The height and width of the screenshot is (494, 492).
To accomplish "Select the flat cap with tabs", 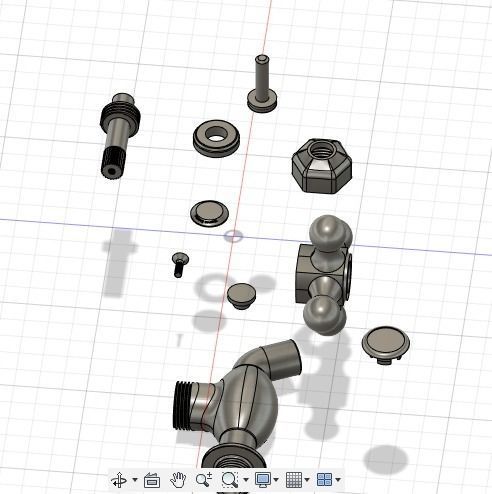I will coord(386,344).
